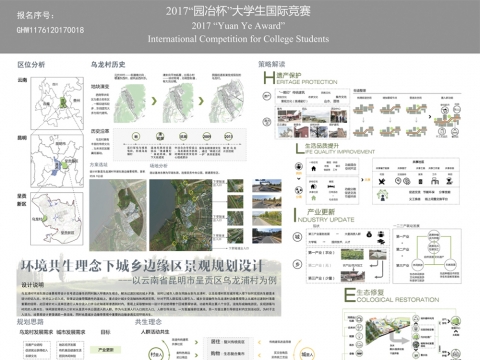
Task: Click the 区位分析 heading
Action: [31, 65]
